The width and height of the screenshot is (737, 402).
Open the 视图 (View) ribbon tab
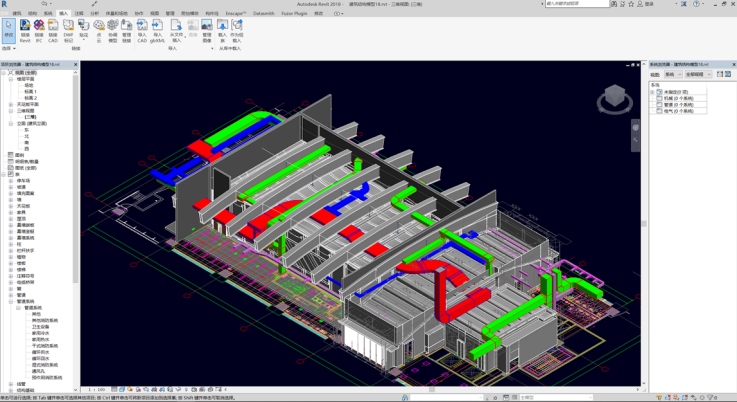154,14
